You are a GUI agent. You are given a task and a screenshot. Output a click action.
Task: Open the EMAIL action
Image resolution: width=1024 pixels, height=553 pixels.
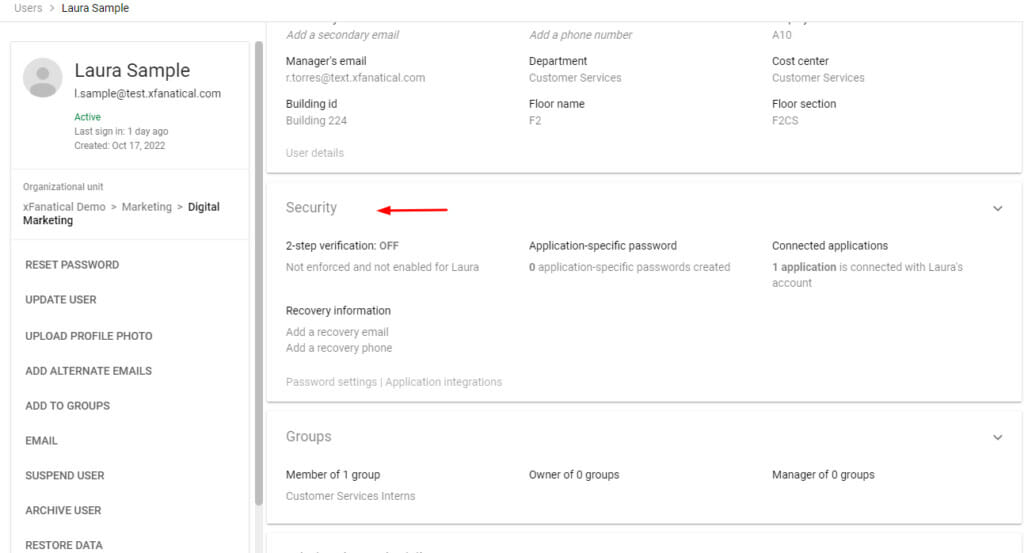click(x=41, y=441)
